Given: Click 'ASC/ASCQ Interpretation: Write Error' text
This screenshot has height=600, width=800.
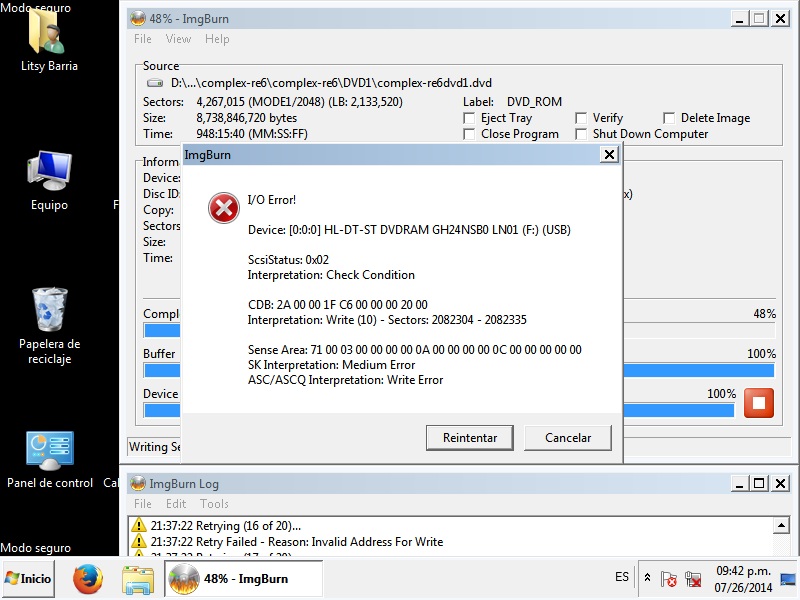Looking at the screenshot, I should (x=345, y=380).
